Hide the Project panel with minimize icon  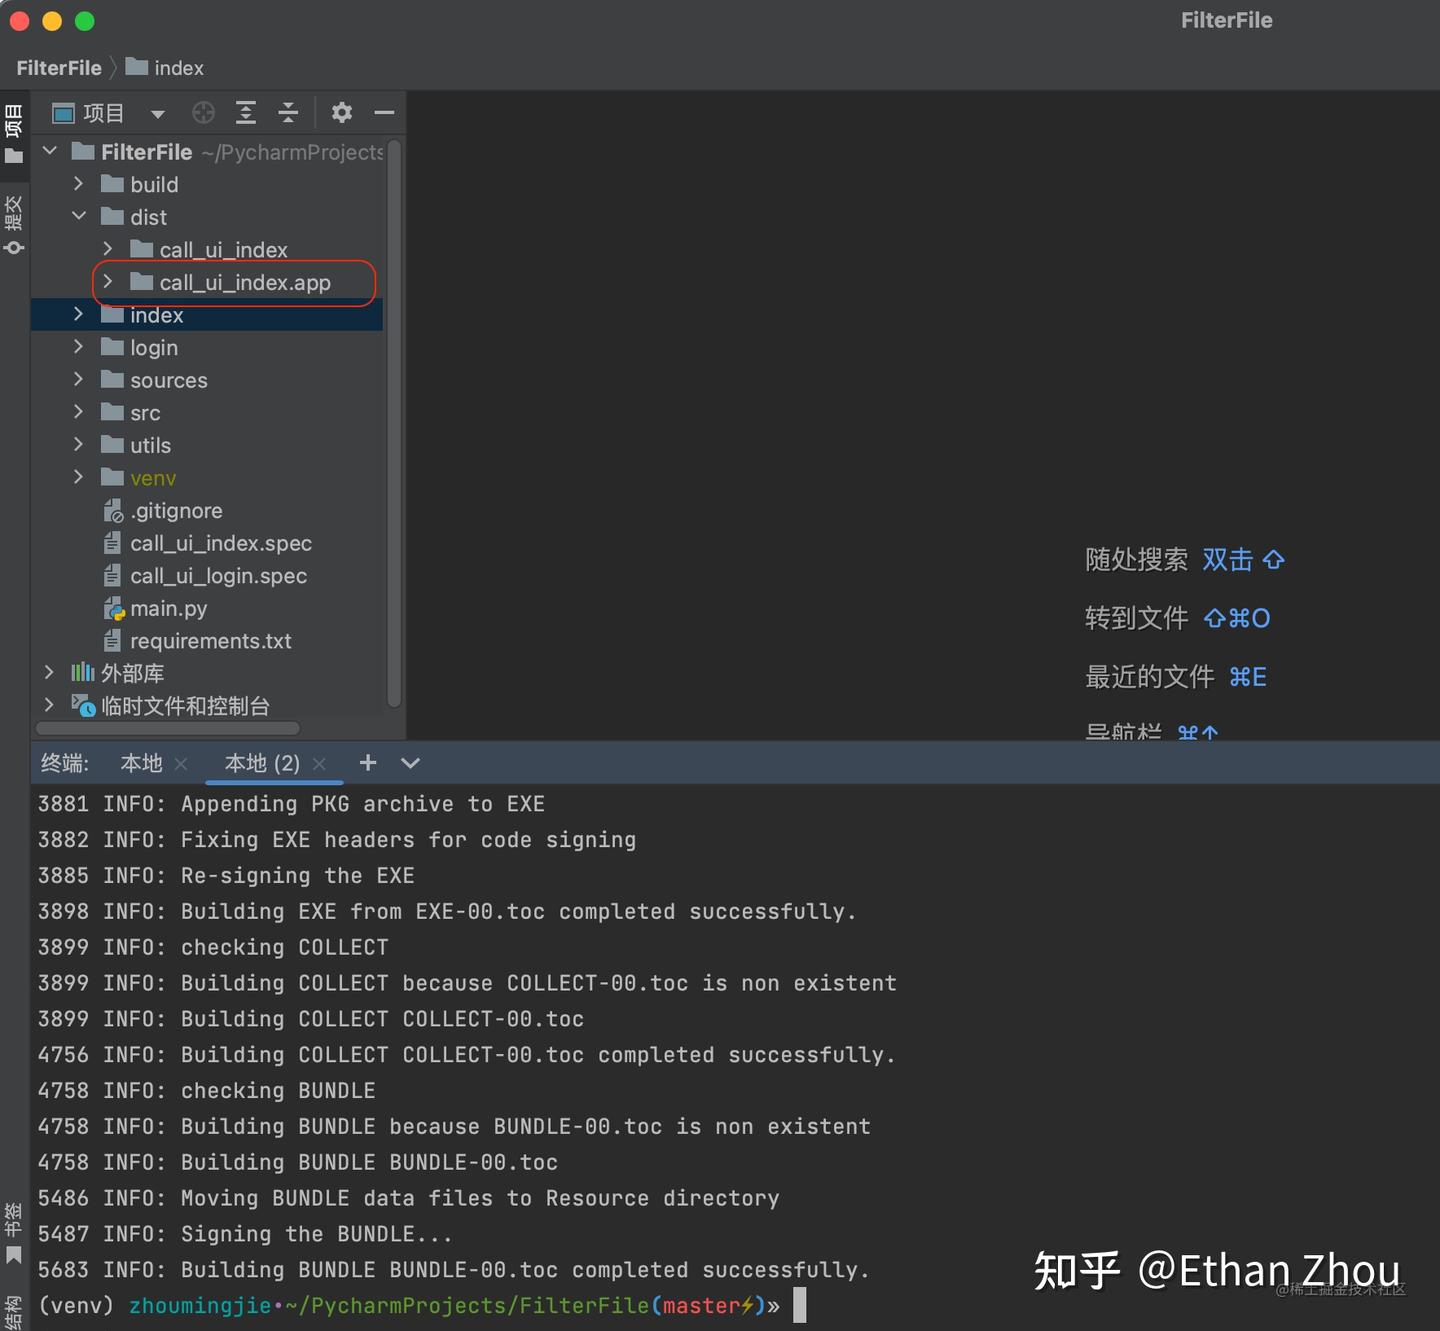pos(385,112)
